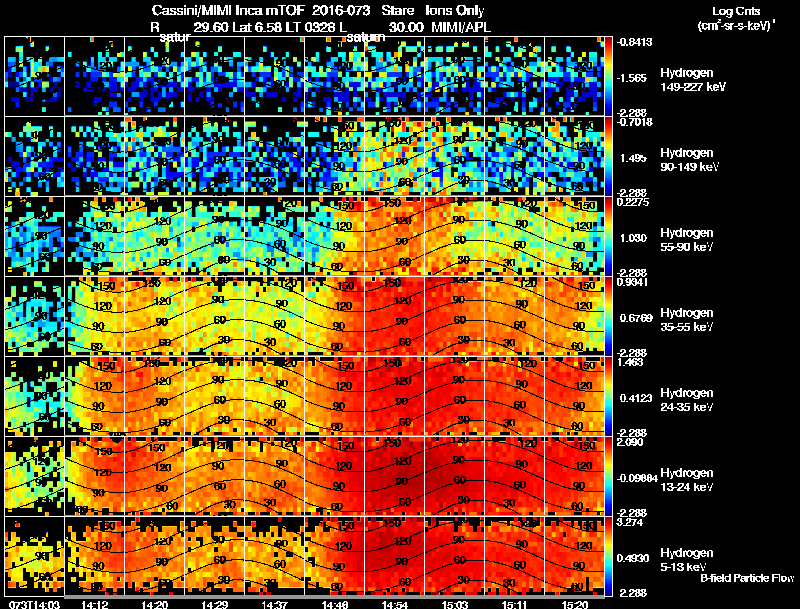The image size is (800, 609).
Task: Click the word Stare in the header
Action: click(398, 10)
